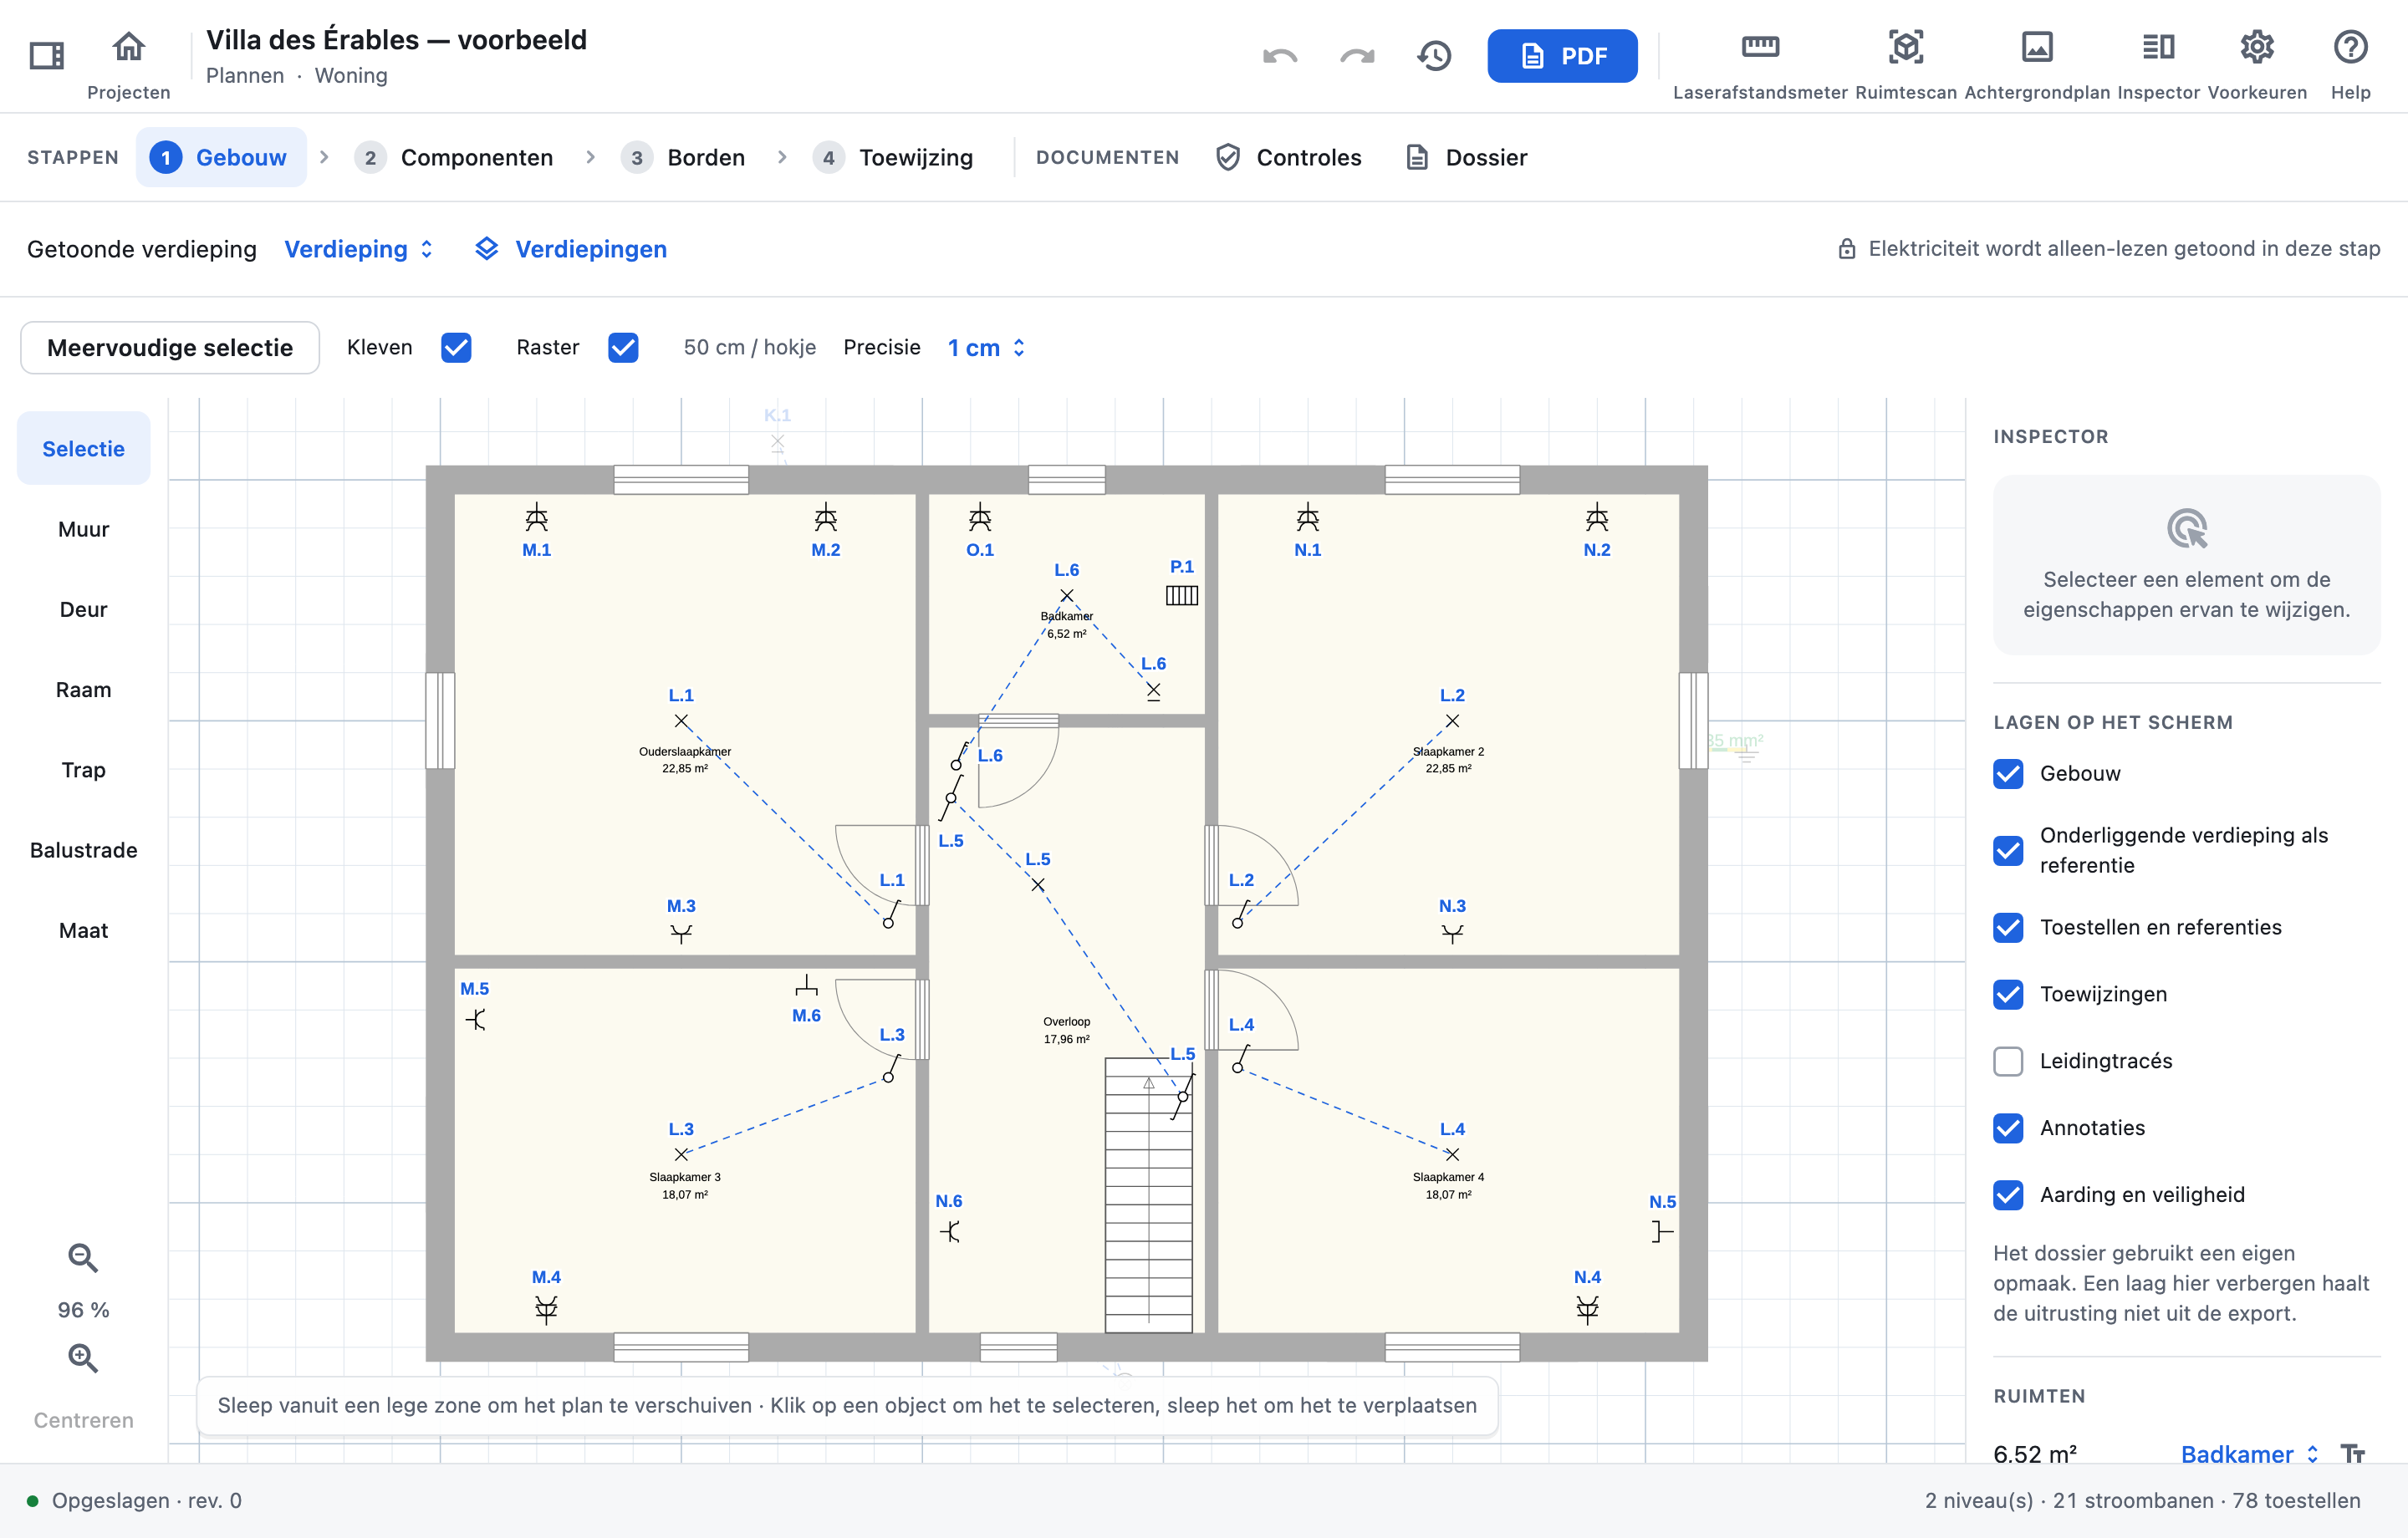Toggle Onderliggende verdieping als referentie checkbox

click(x=2008, y=850)
